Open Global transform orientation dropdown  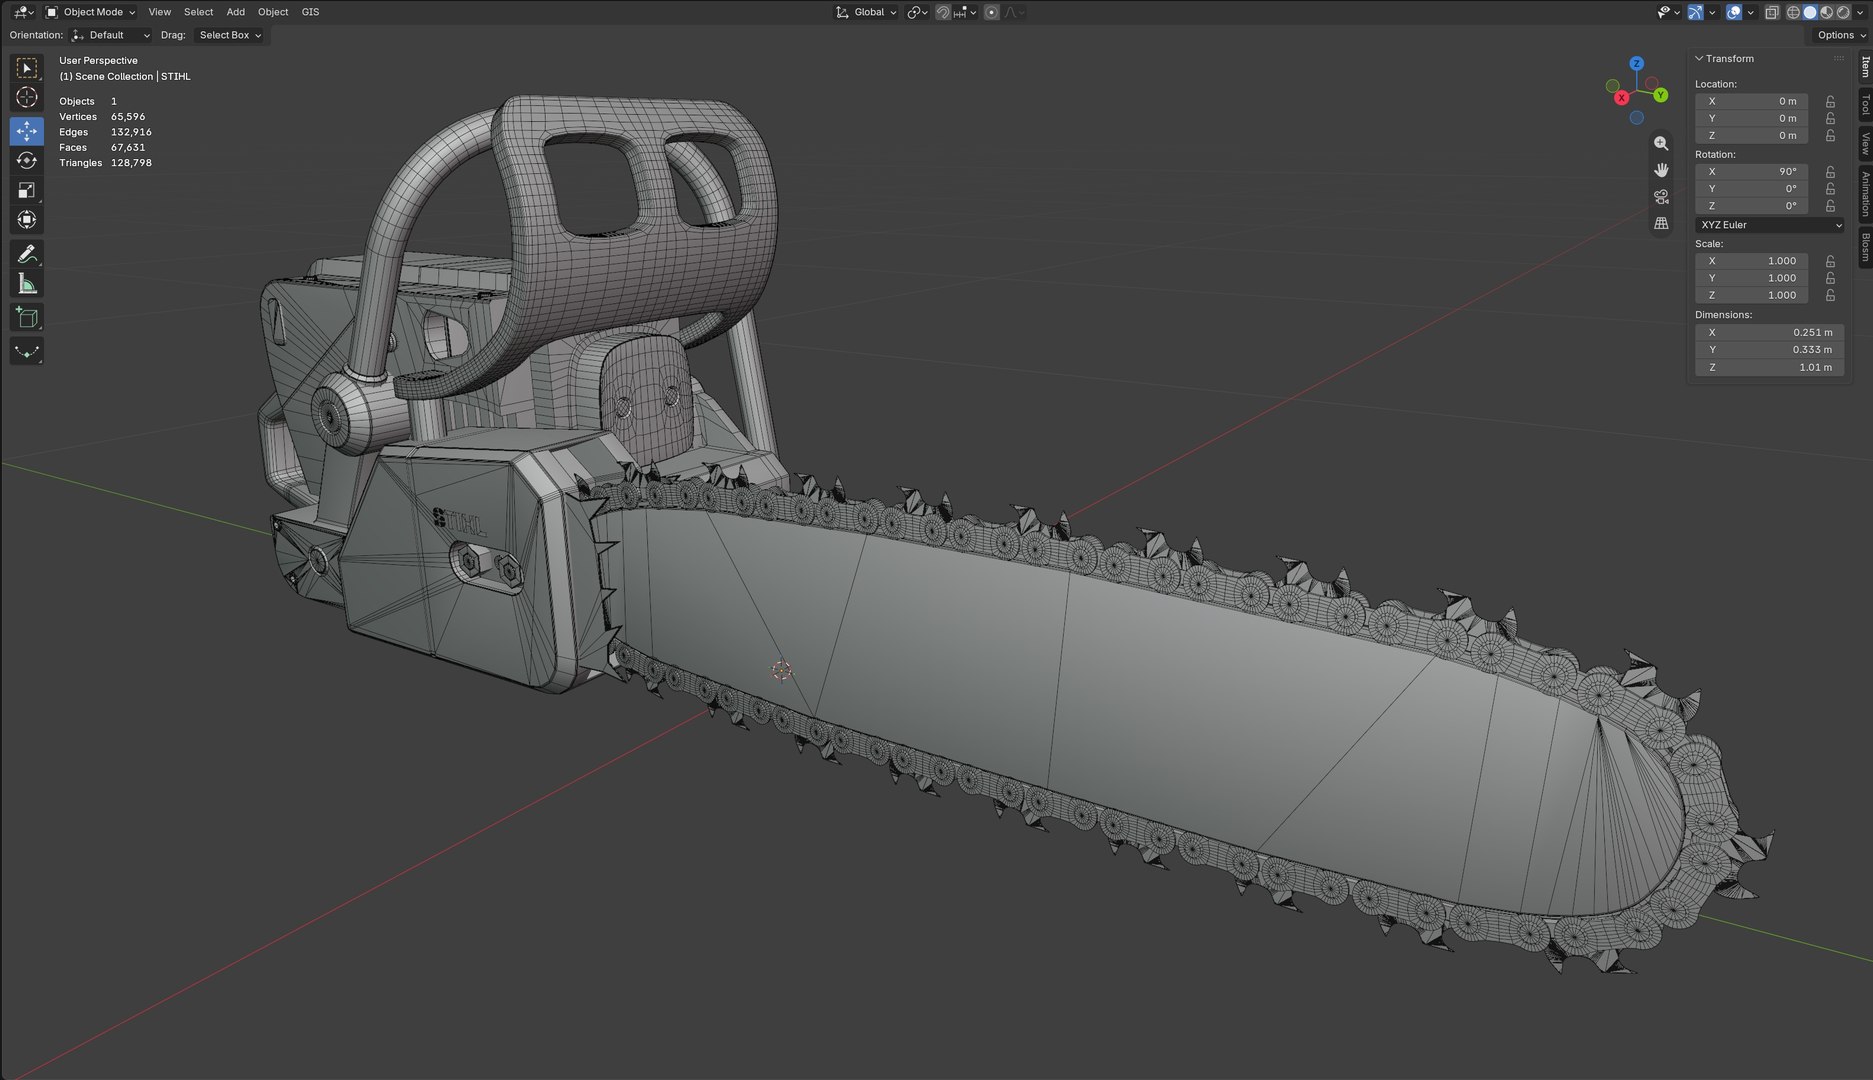coord(866,12)
